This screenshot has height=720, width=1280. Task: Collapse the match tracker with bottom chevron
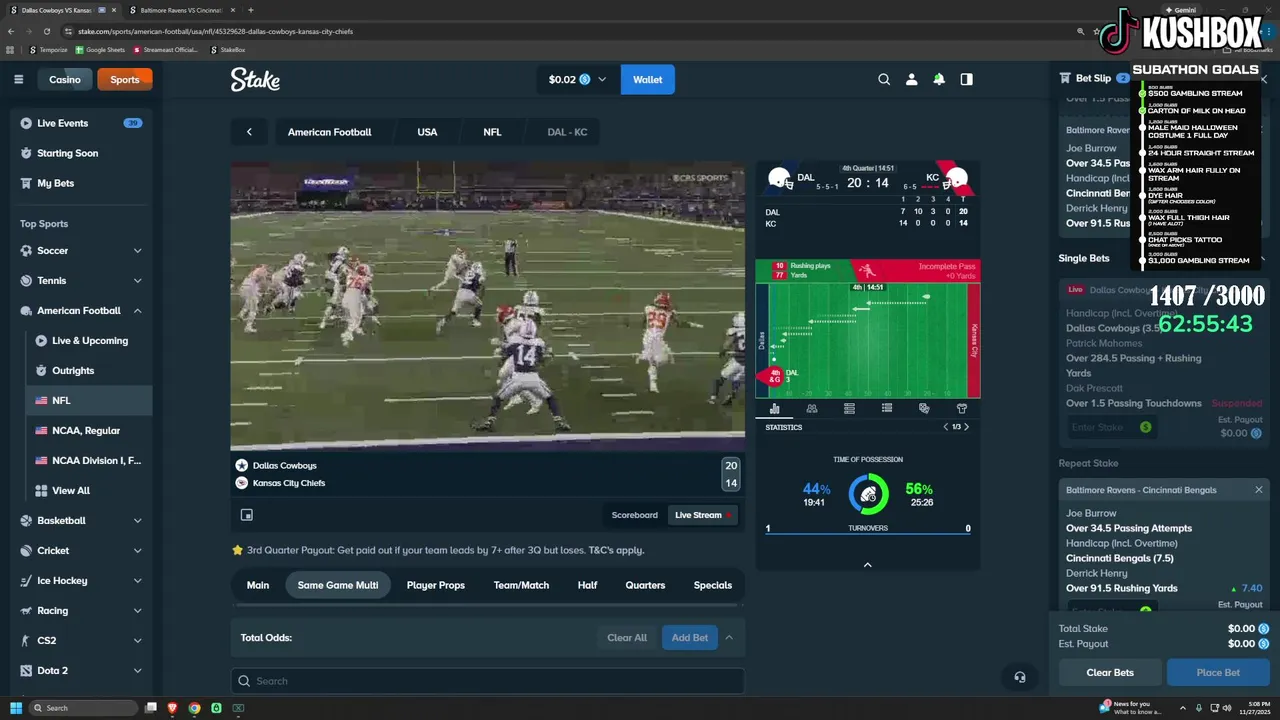(x=867, y=565)
